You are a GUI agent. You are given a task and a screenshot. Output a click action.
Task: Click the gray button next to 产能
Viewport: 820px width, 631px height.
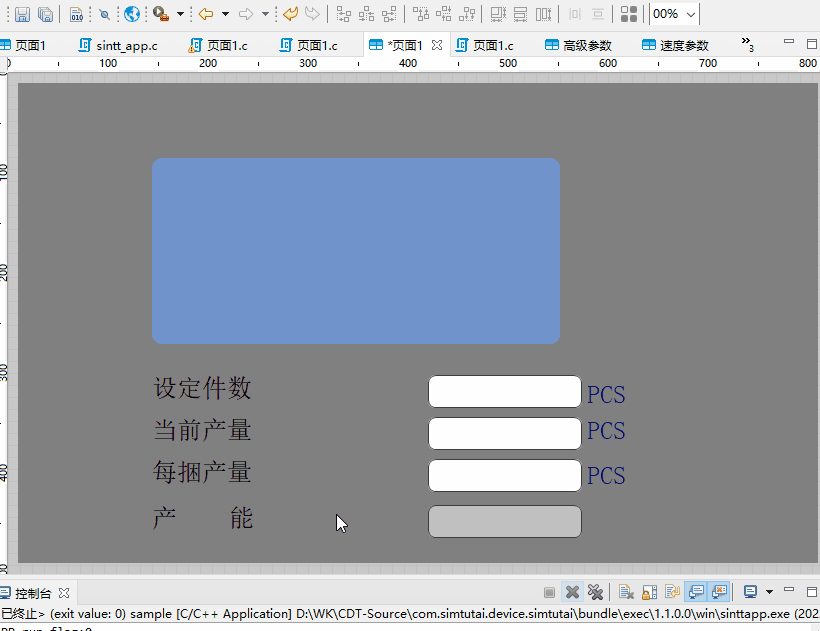[x=504, y=521]
